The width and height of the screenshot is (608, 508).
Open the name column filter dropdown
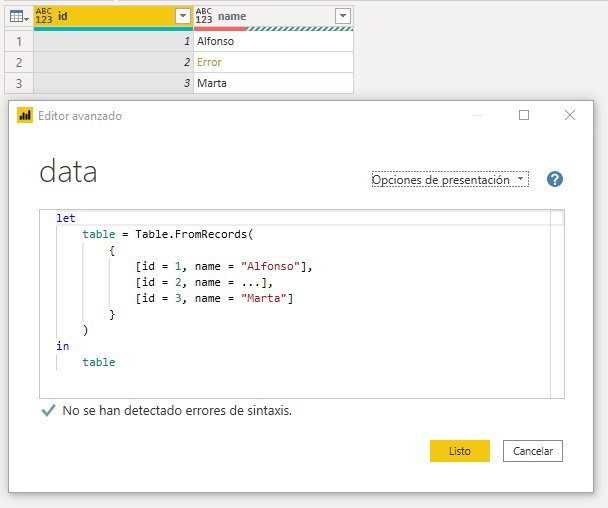point(342,16)
